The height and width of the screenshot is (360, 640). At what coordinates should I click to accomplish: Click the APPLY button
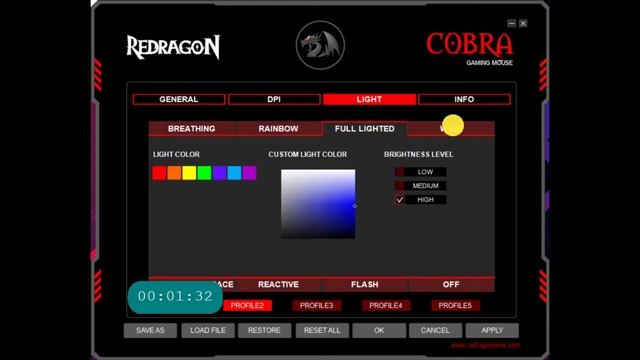pos(492,330)
